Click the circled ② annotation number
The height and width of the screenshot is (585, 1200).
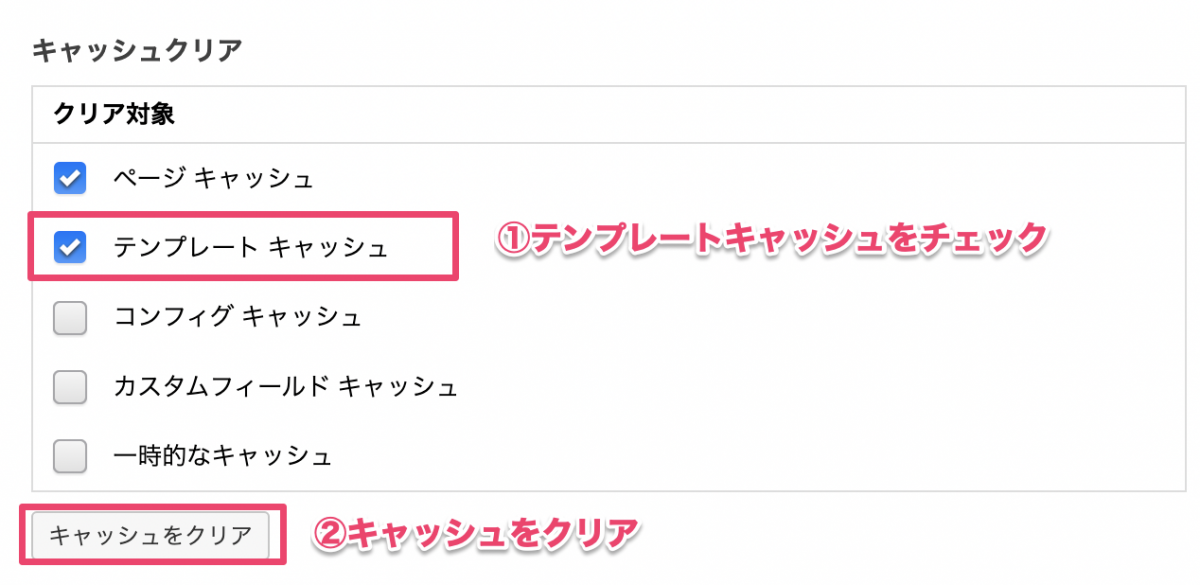[328, 533]
